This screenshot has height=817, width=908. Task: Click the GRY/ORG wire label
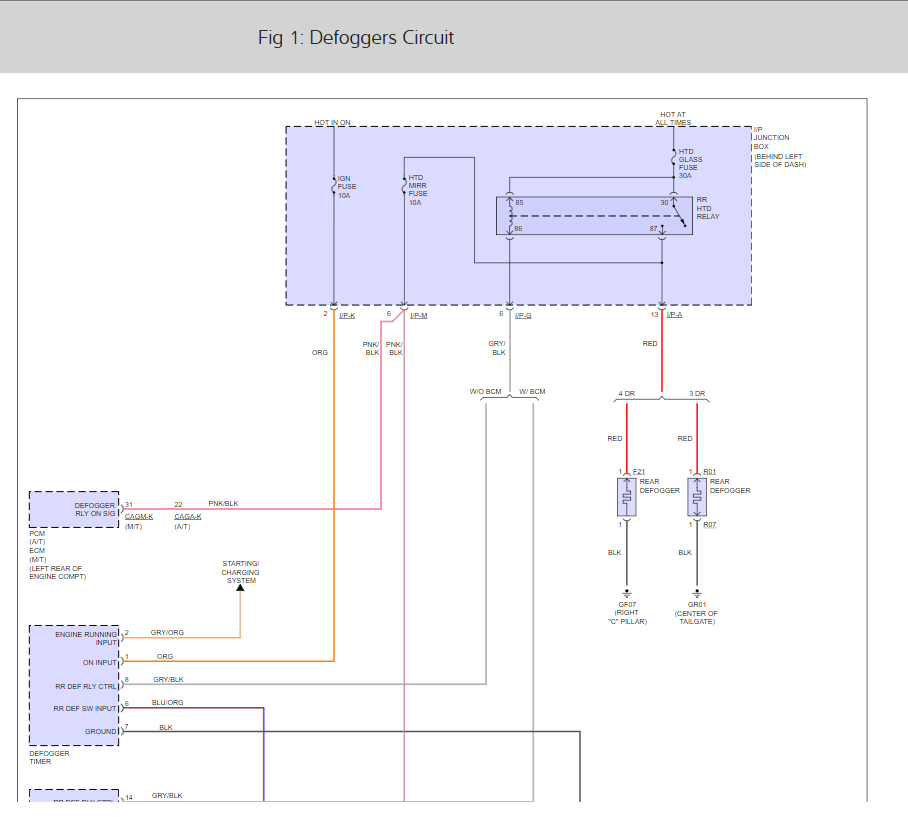coord(167,632)
